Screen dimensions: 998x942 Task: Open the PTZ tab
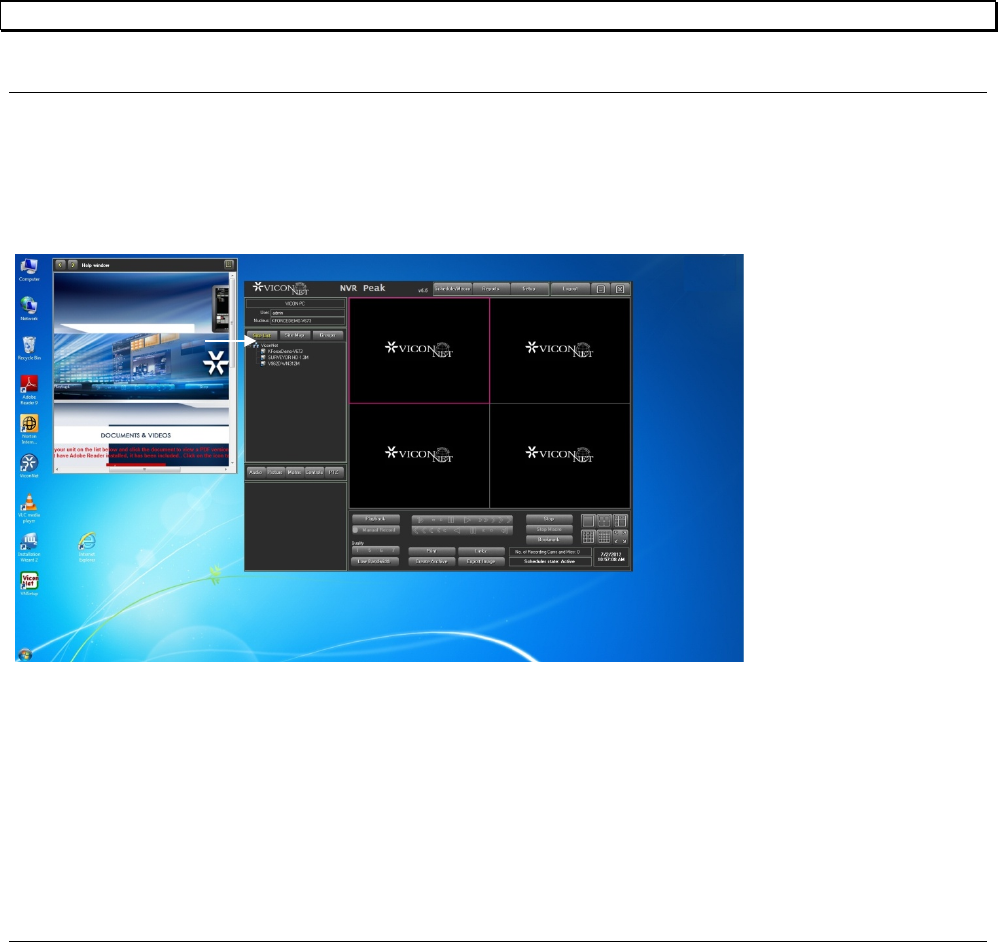pos(334,472)
